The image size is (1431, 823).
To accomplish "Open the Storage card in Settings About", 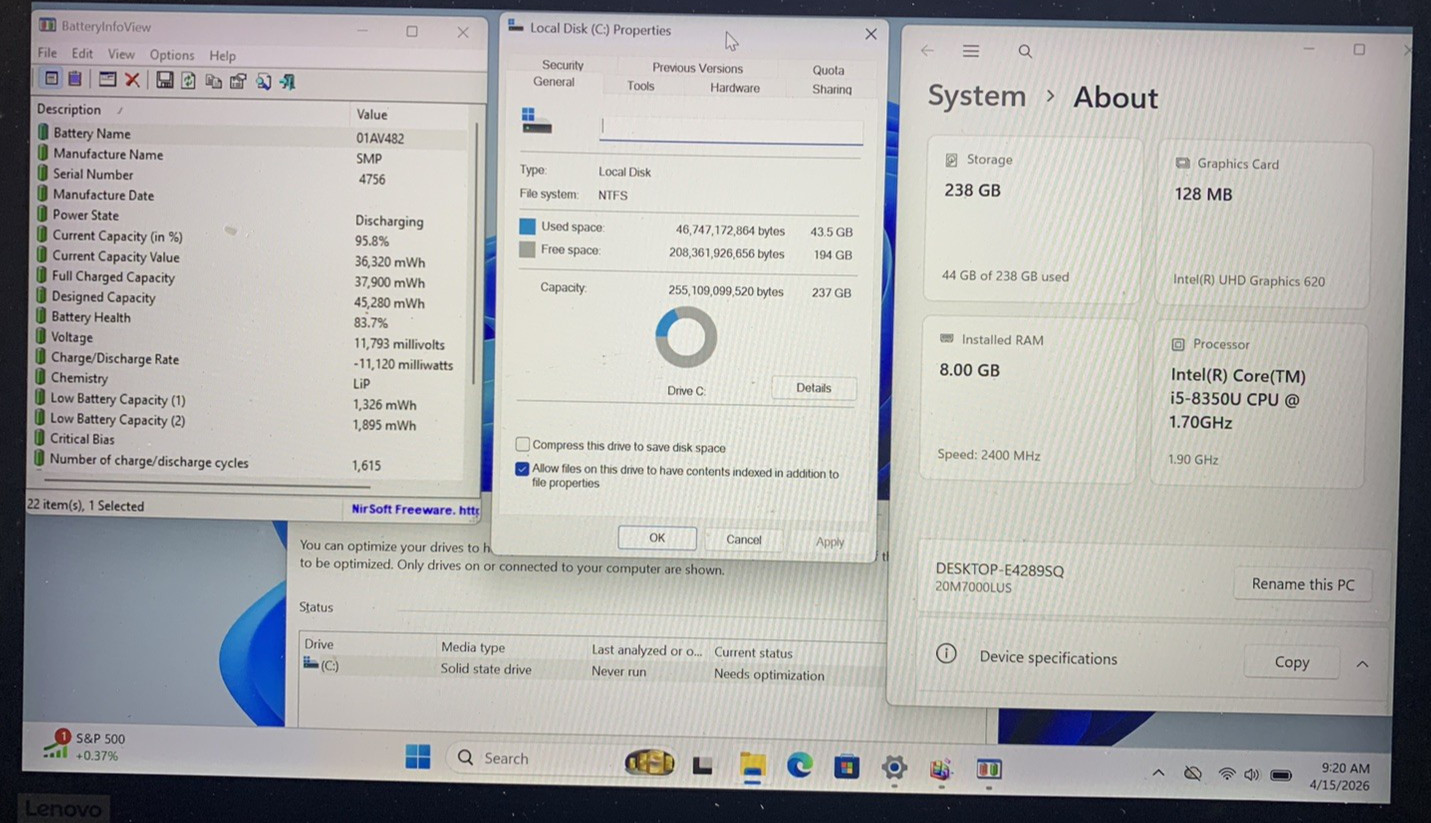I will [1033, 219].
